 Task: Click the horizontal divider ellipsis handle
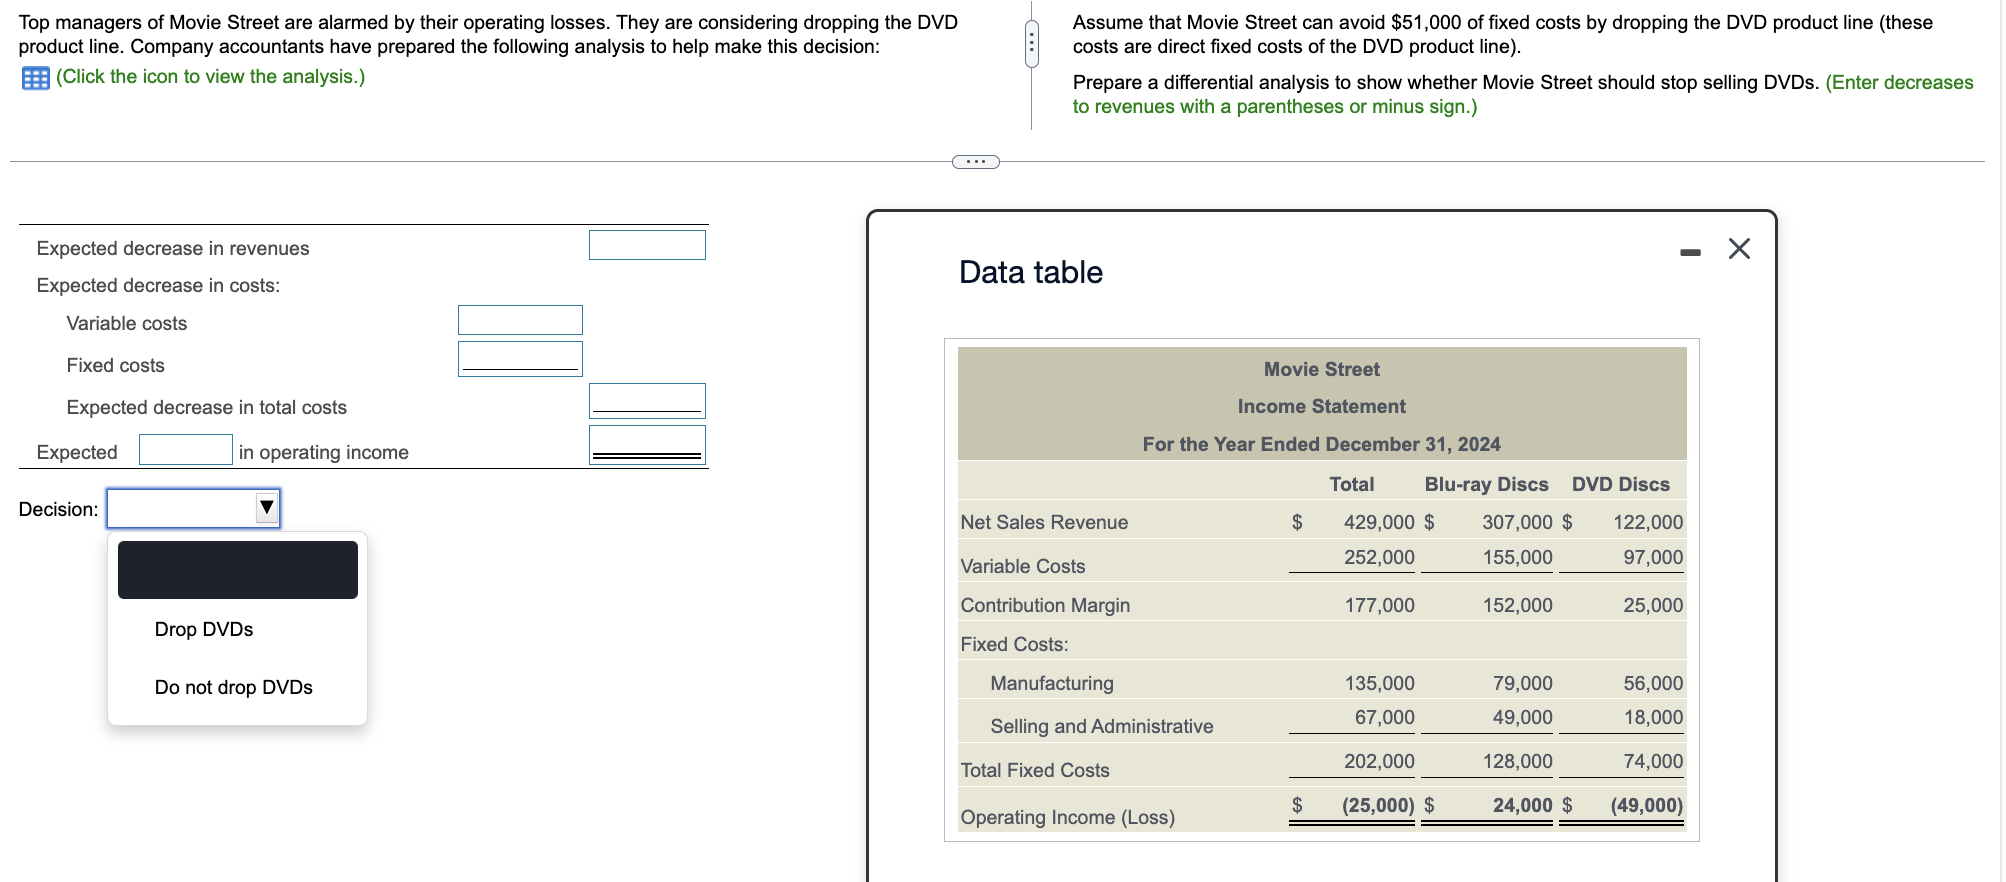975,162
